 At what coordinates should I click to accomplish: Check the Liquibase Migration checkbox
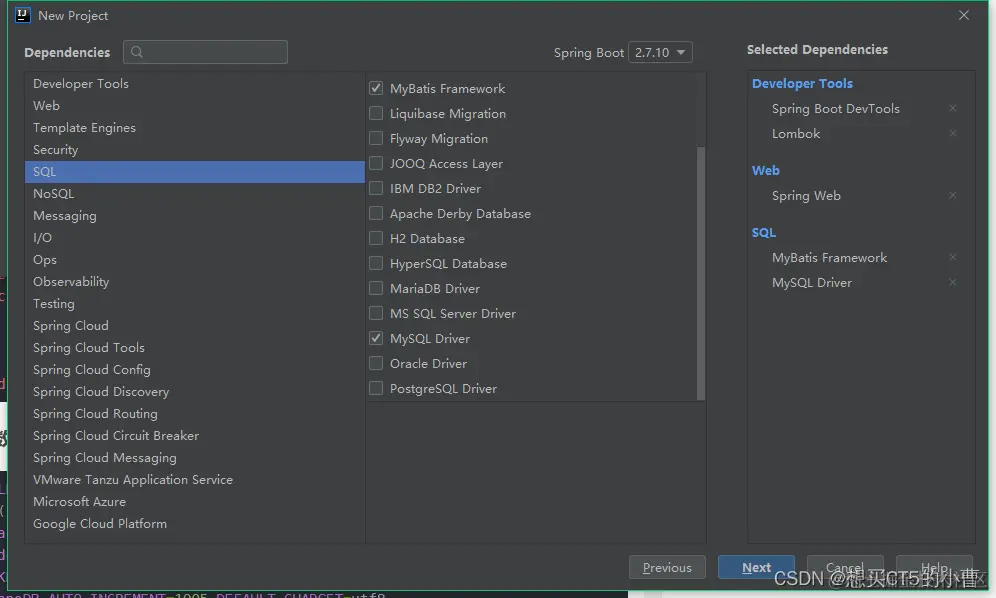click(376, 113)
